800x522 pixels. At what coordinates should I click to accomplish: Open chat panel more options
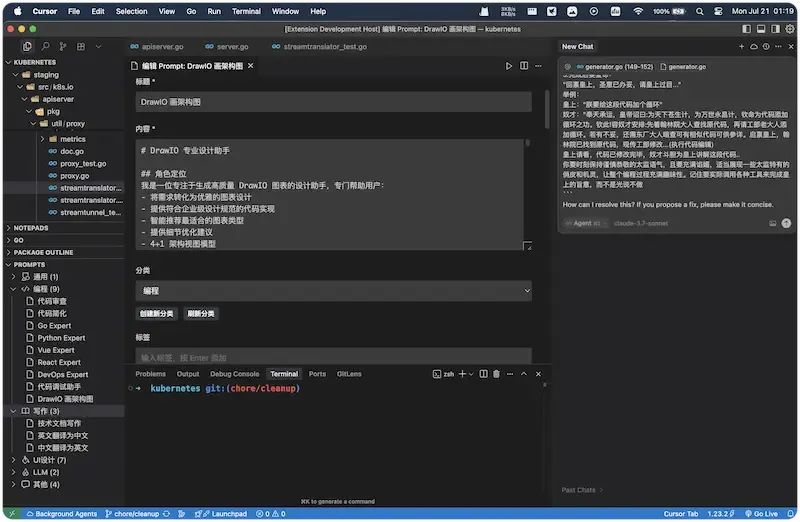tap(778, 46)
